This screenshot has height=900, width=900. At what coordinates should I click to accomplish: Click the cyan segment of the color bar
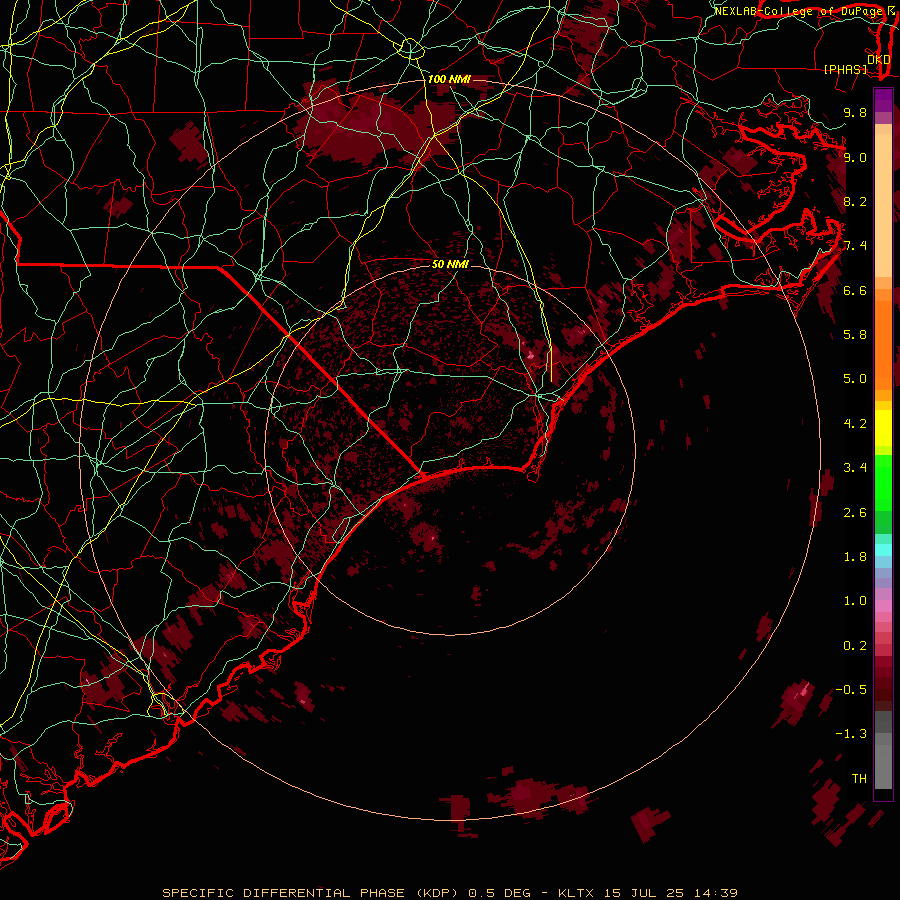point(883,550)
